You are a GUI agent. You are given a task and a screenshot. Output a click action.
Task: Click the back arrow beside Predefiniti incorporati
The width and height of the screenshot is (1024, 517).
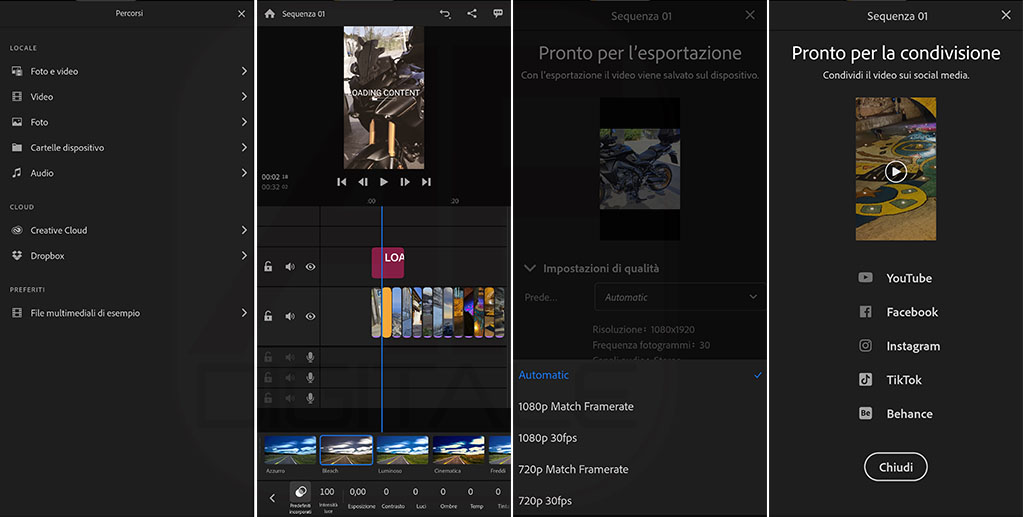[x=272, y=498]
